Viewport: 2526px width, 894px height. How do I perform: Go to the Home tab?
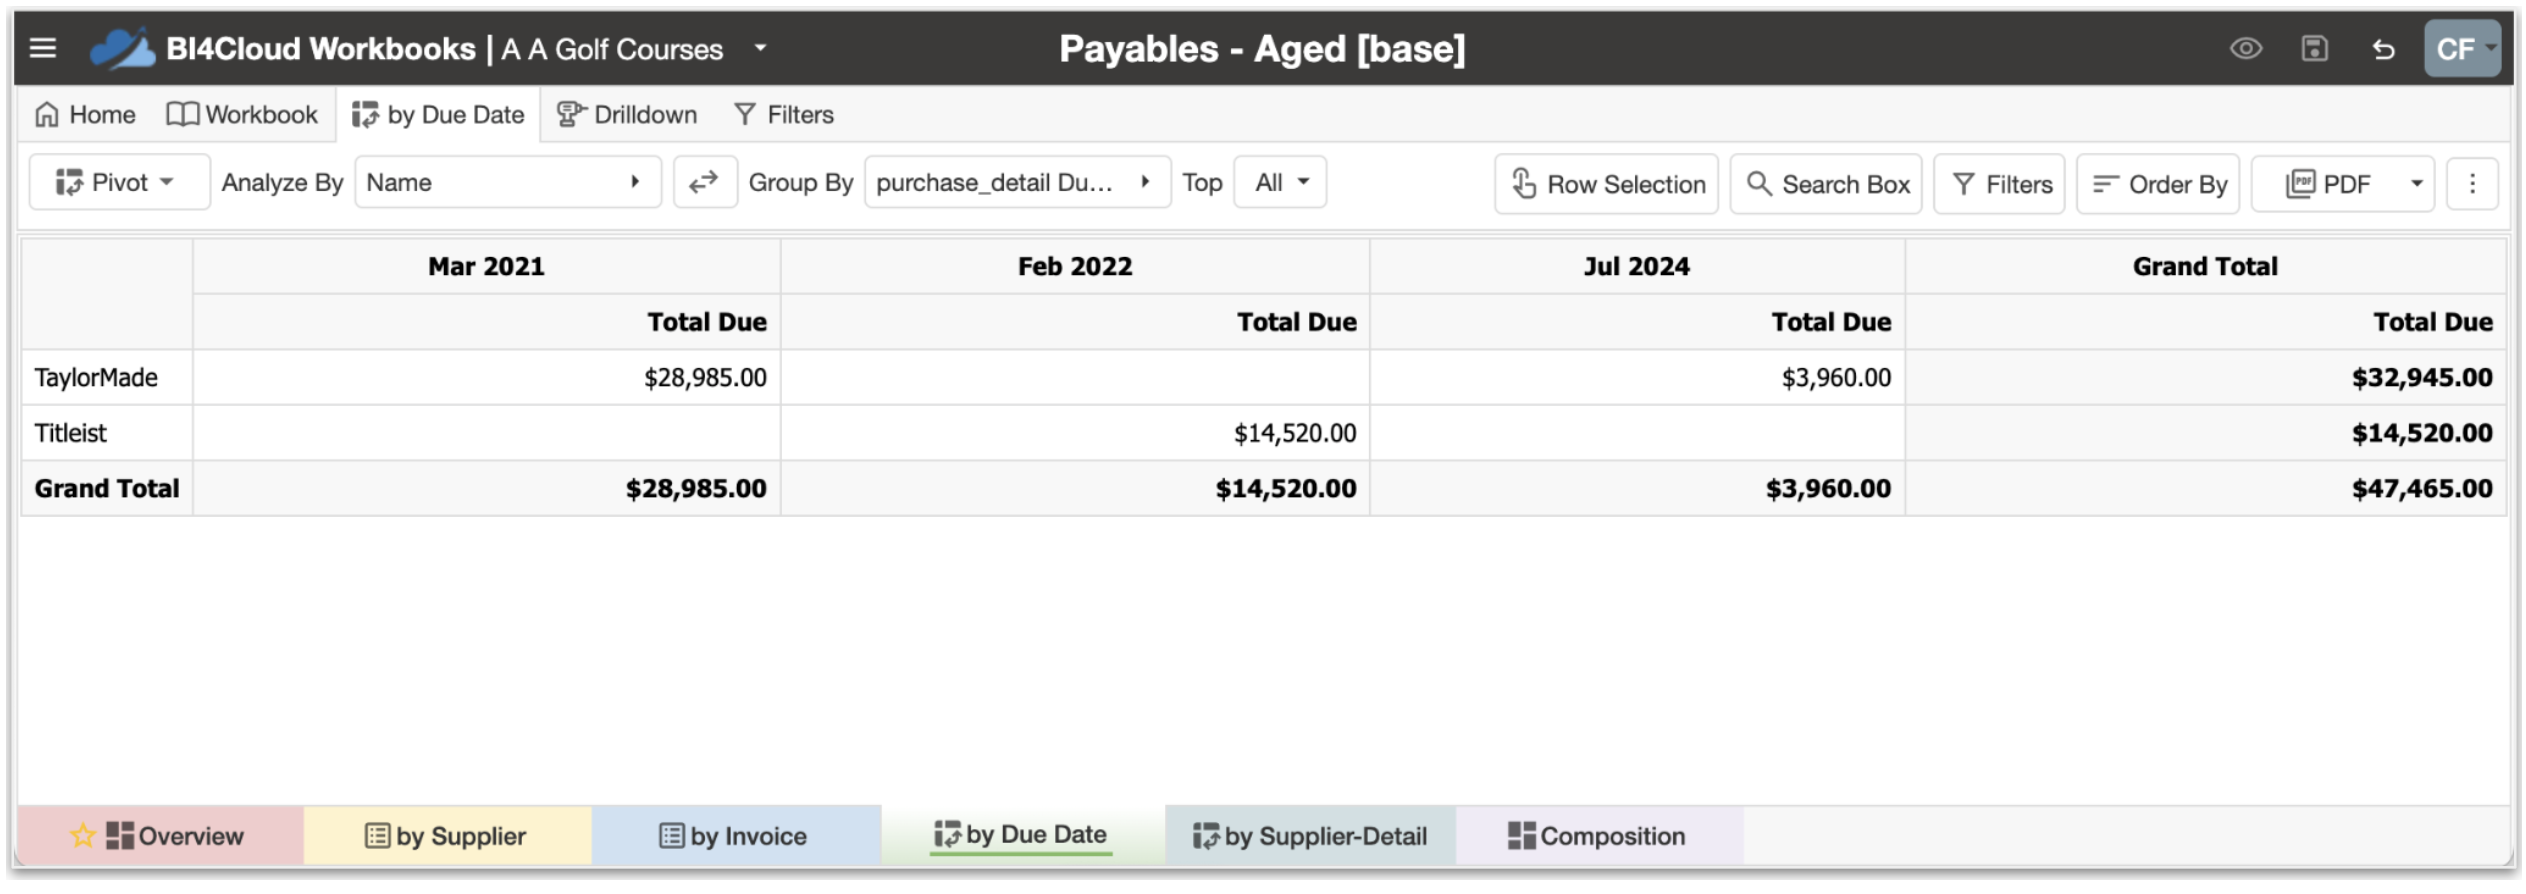click(x=85, y=115)
